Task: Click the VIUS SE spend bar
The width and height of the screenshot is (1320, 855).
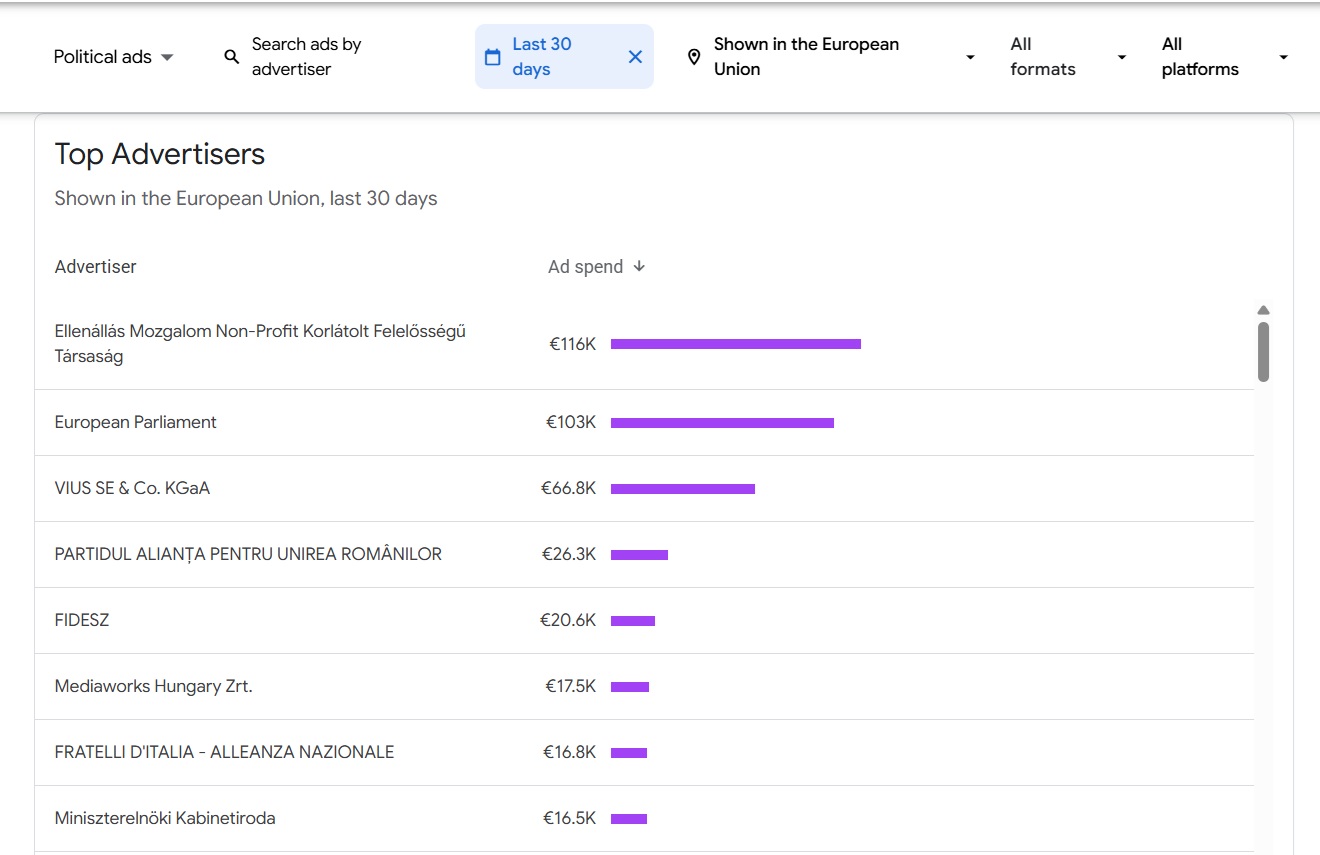Action: tap(683, 489)
